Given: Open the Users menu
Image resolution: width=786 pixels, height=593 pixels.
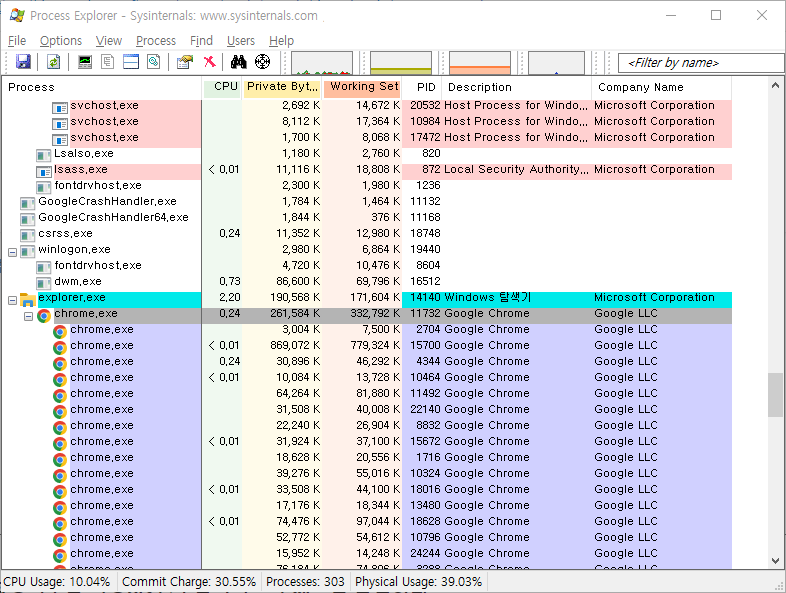Looking at the screenshot, I should pyautogui.click(x=241, y=41).
